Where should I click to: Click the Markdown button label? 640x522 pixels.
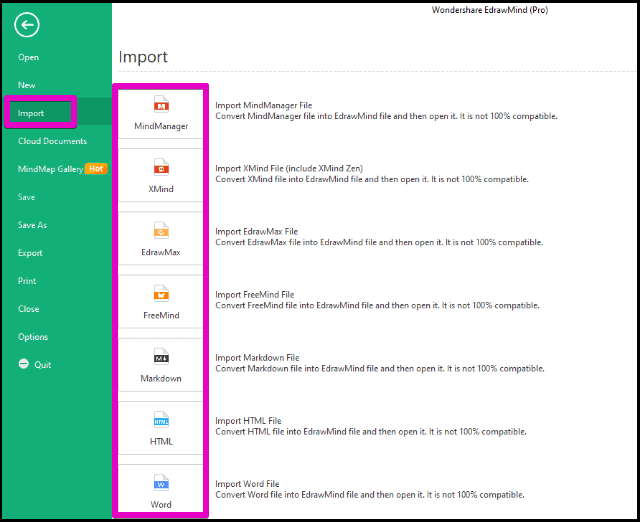[161, 378]
